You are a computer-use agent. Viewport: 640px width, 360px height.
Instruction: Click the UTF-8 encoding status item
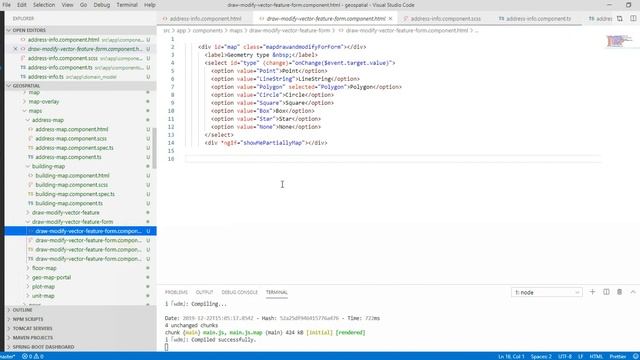pyautogui.click(x=565, y=356)
